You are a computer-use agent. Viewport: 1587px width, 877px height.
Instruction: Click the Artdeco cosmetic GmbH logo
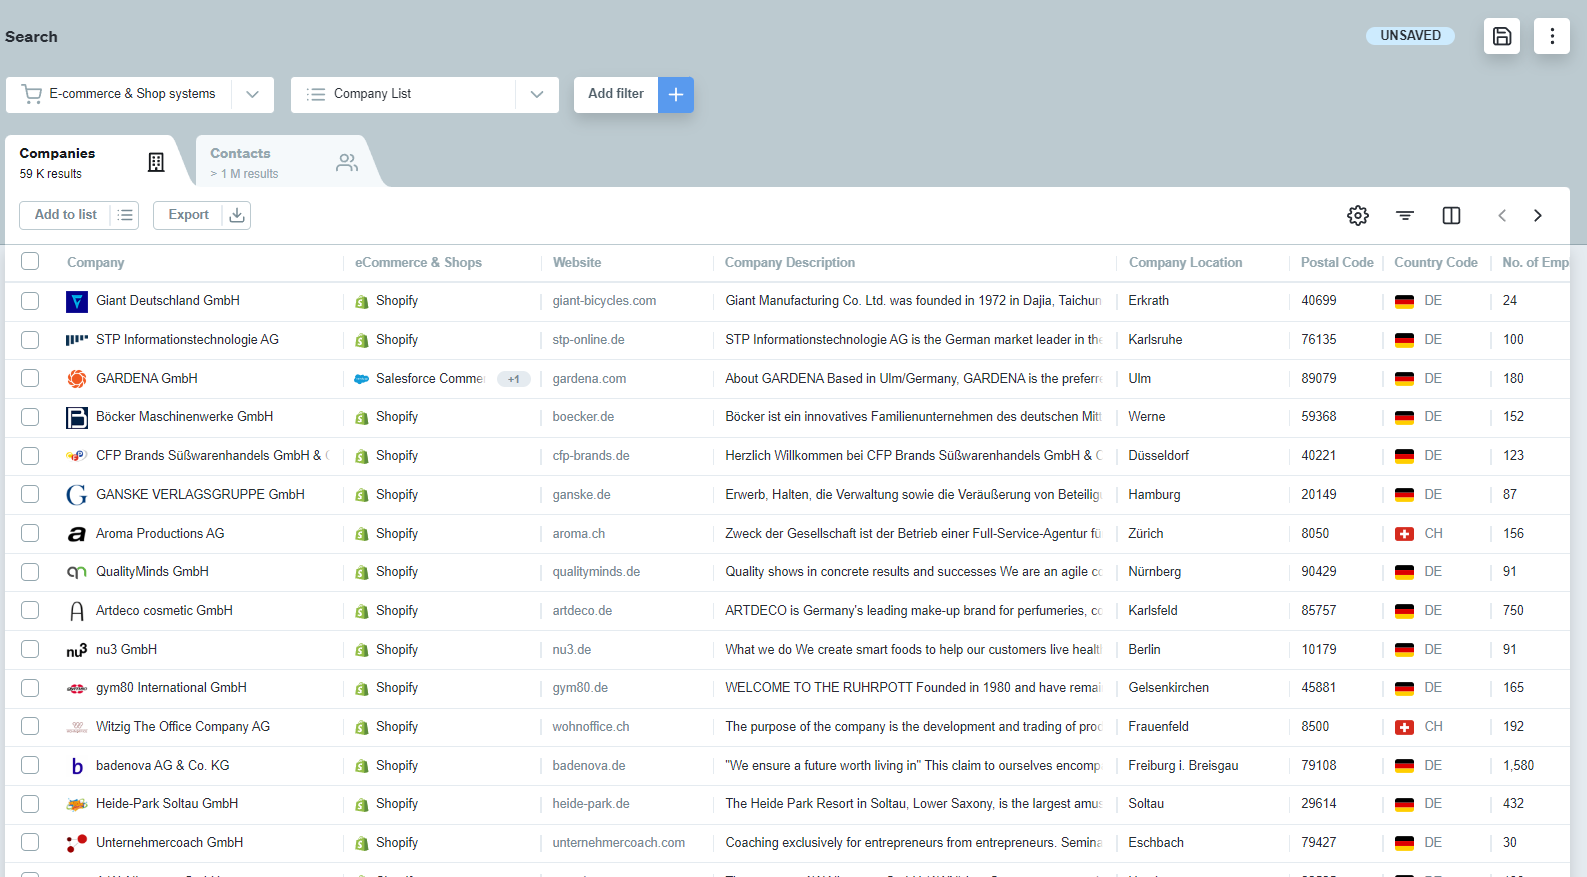click(77, 611)
